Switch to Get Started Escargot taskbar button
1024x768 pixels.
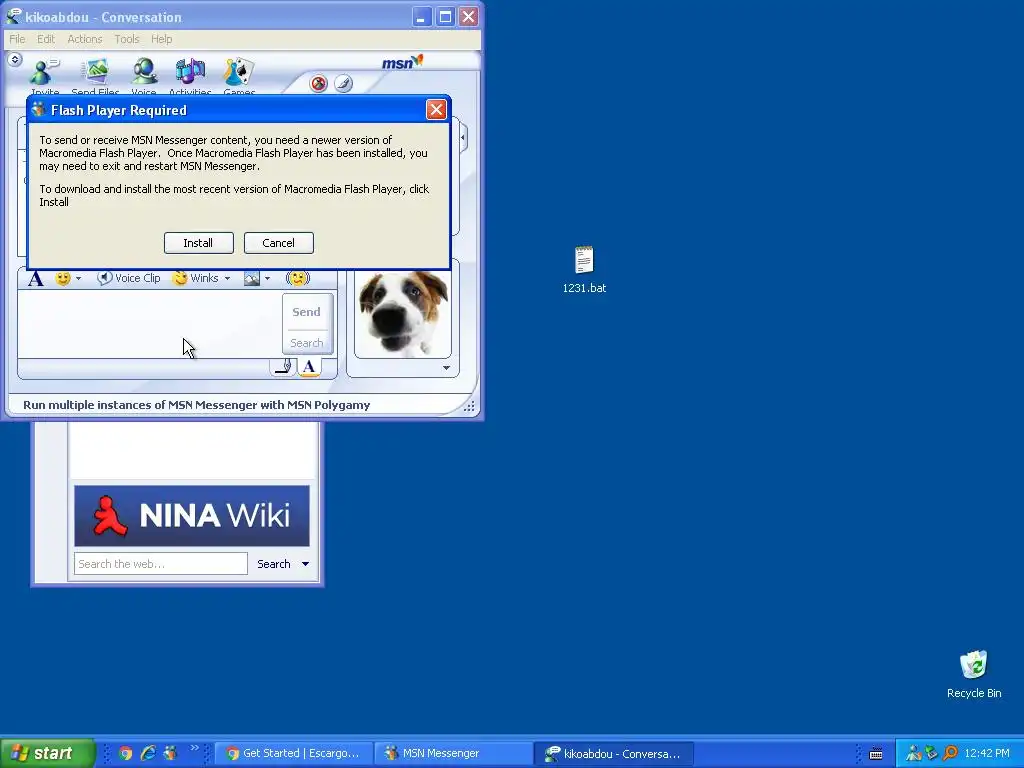point(294,754)
